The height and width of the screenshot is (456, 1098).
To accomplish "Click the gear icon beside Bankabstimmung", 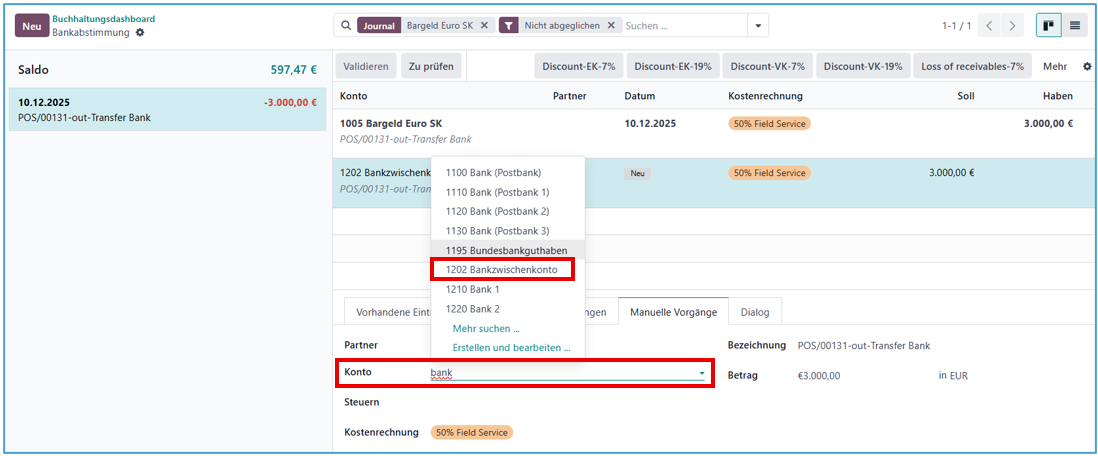I will pyautogui.click(x=140, y=33).
